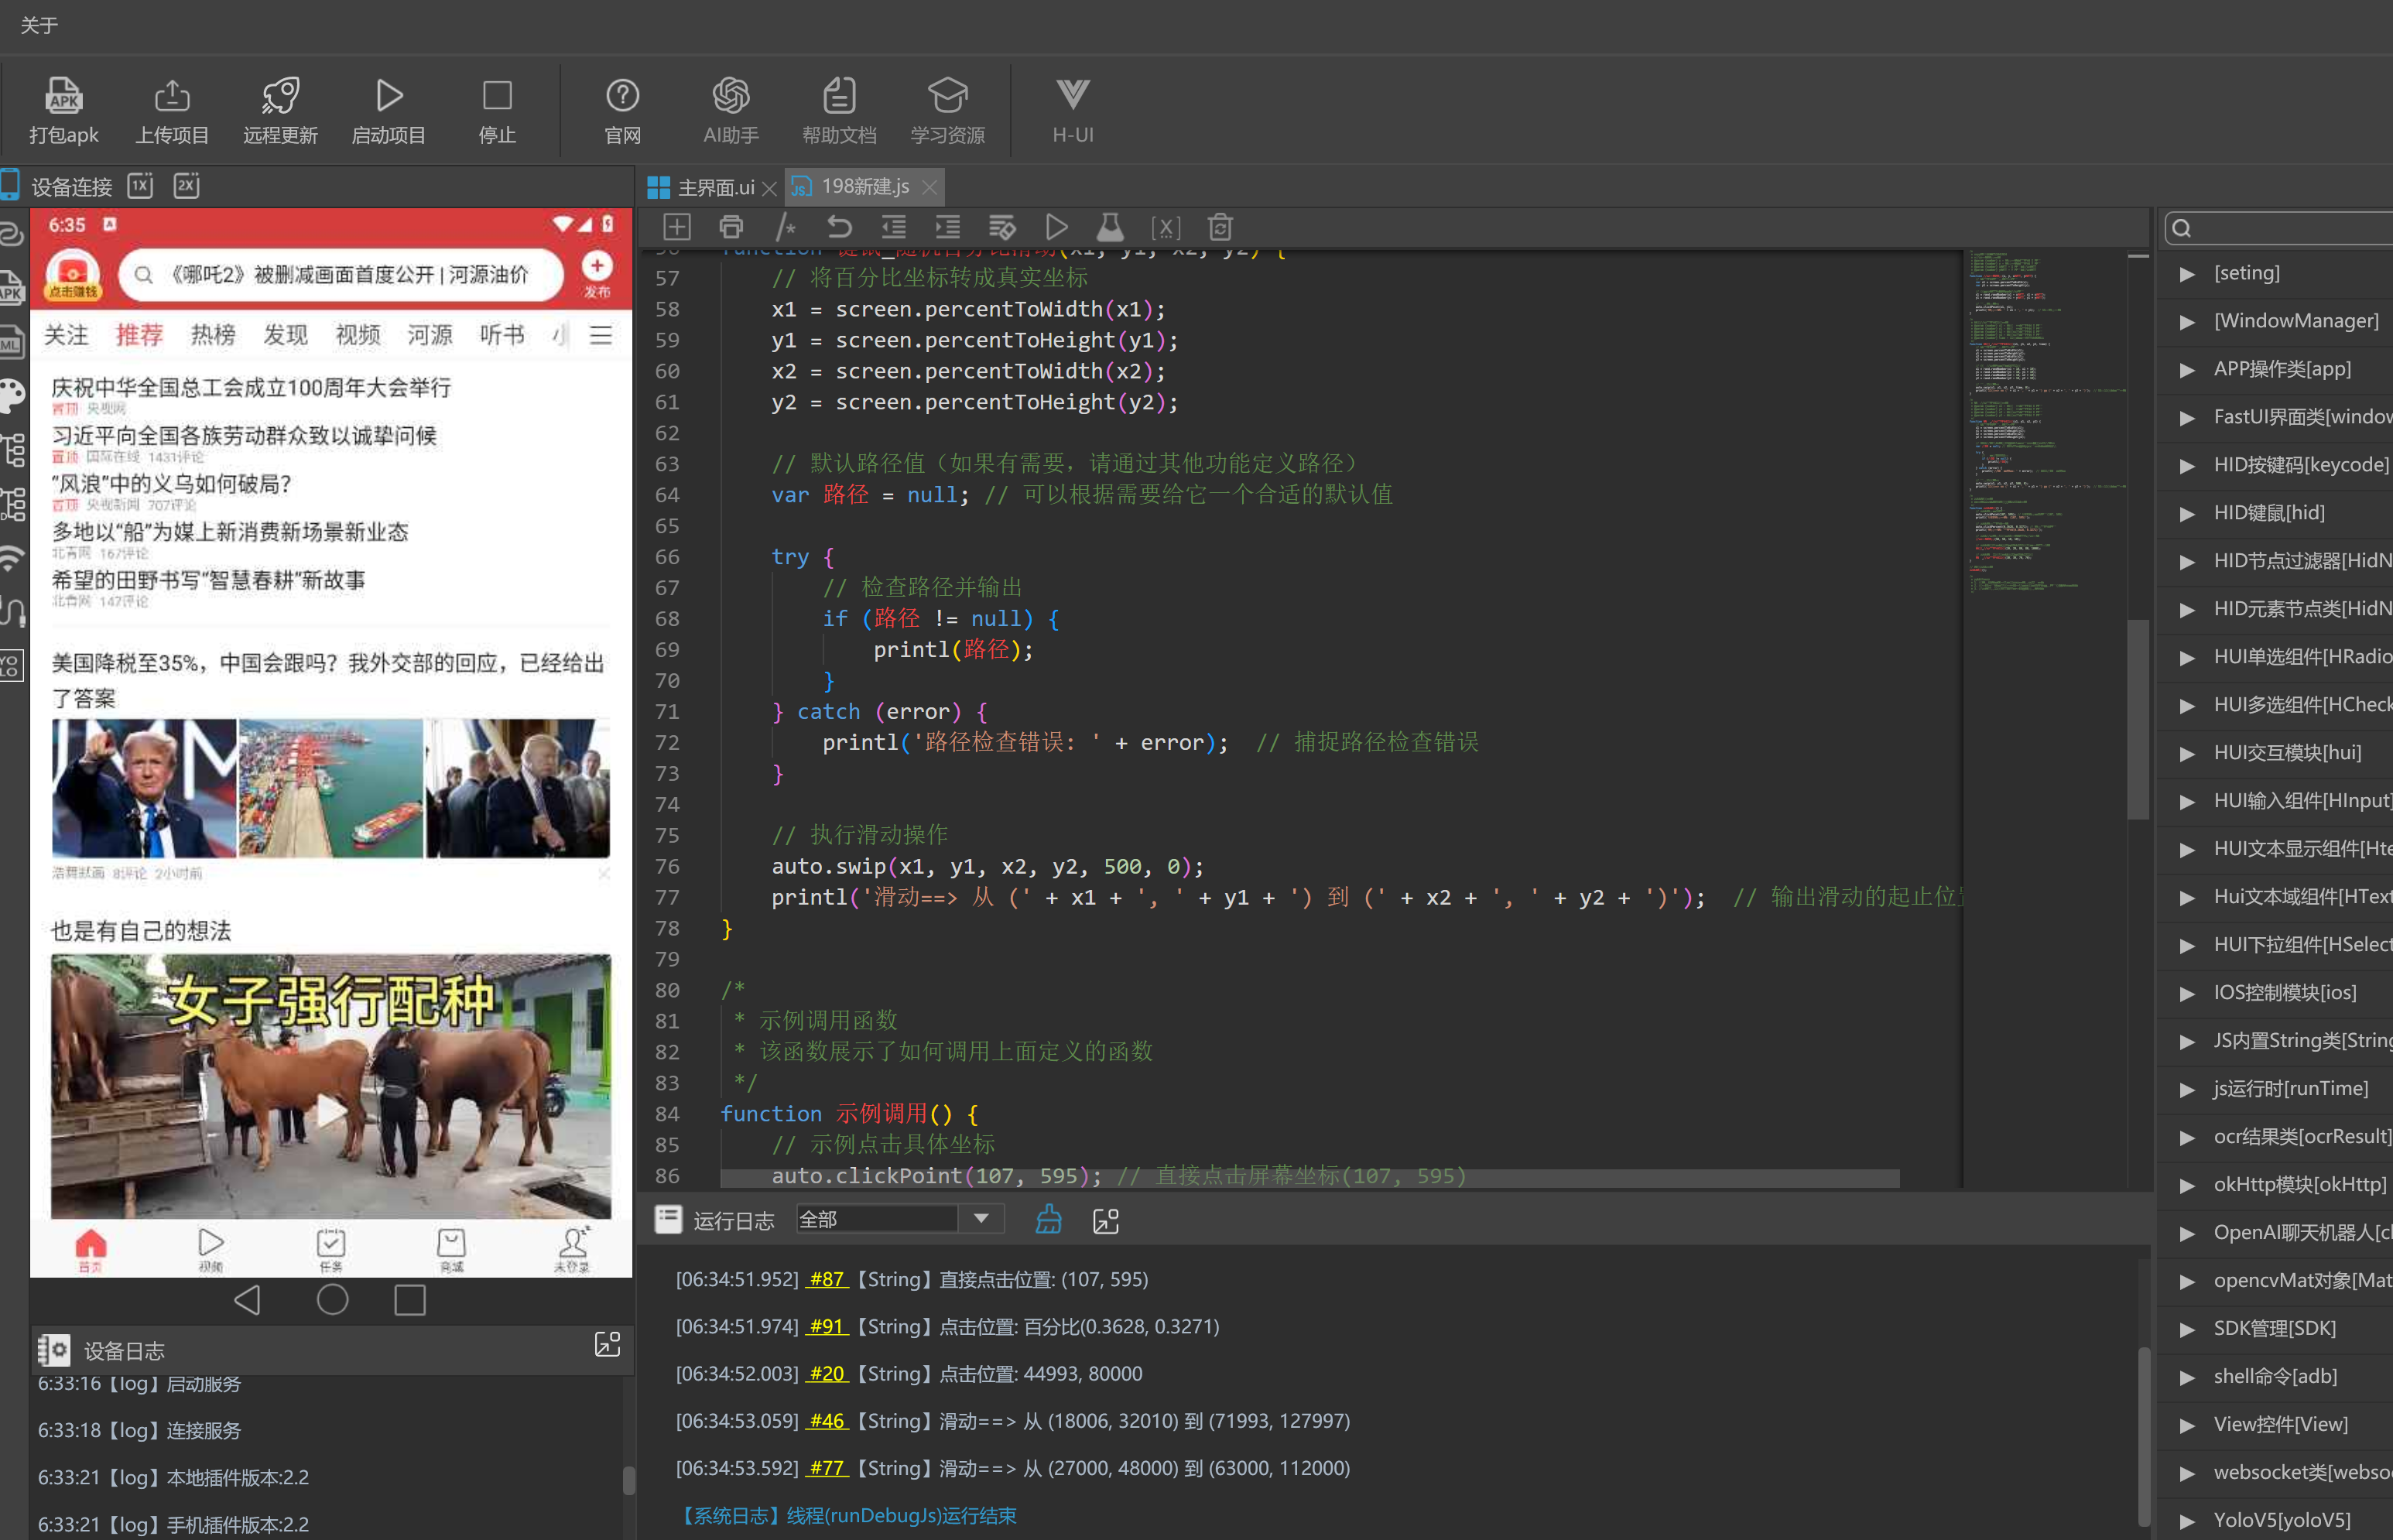Click the [x] variable icon
The height and width of the screenshot is (1540, 2393).
[x=1165, y=227]
